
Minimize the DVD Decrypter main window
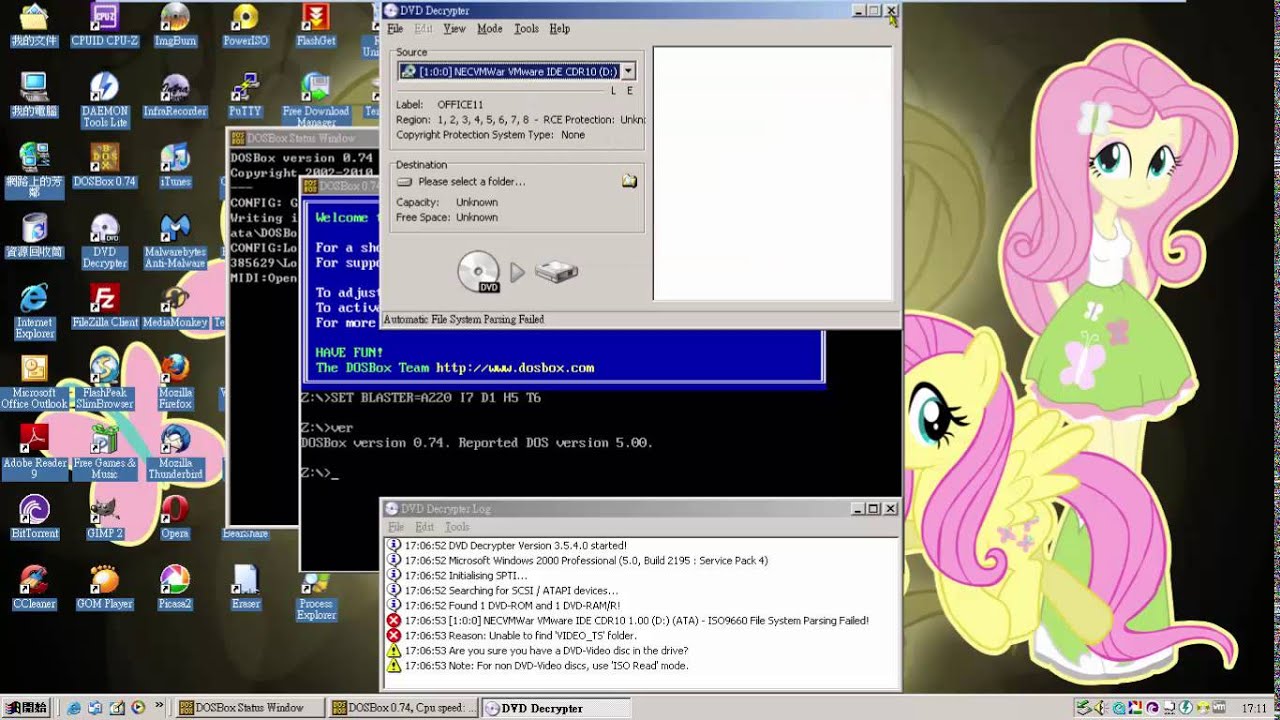pyautogui.click(x=859, y=11)
